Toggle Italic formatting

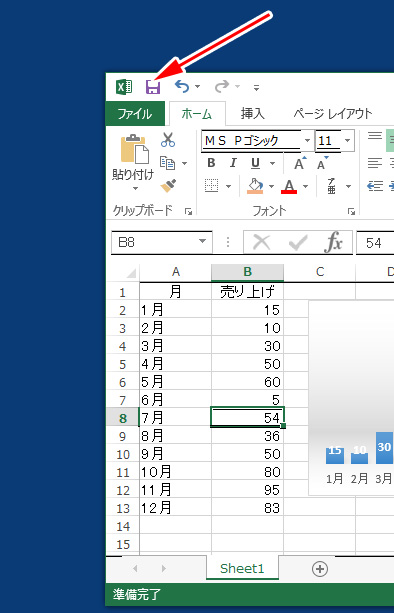tap(233, 163)
